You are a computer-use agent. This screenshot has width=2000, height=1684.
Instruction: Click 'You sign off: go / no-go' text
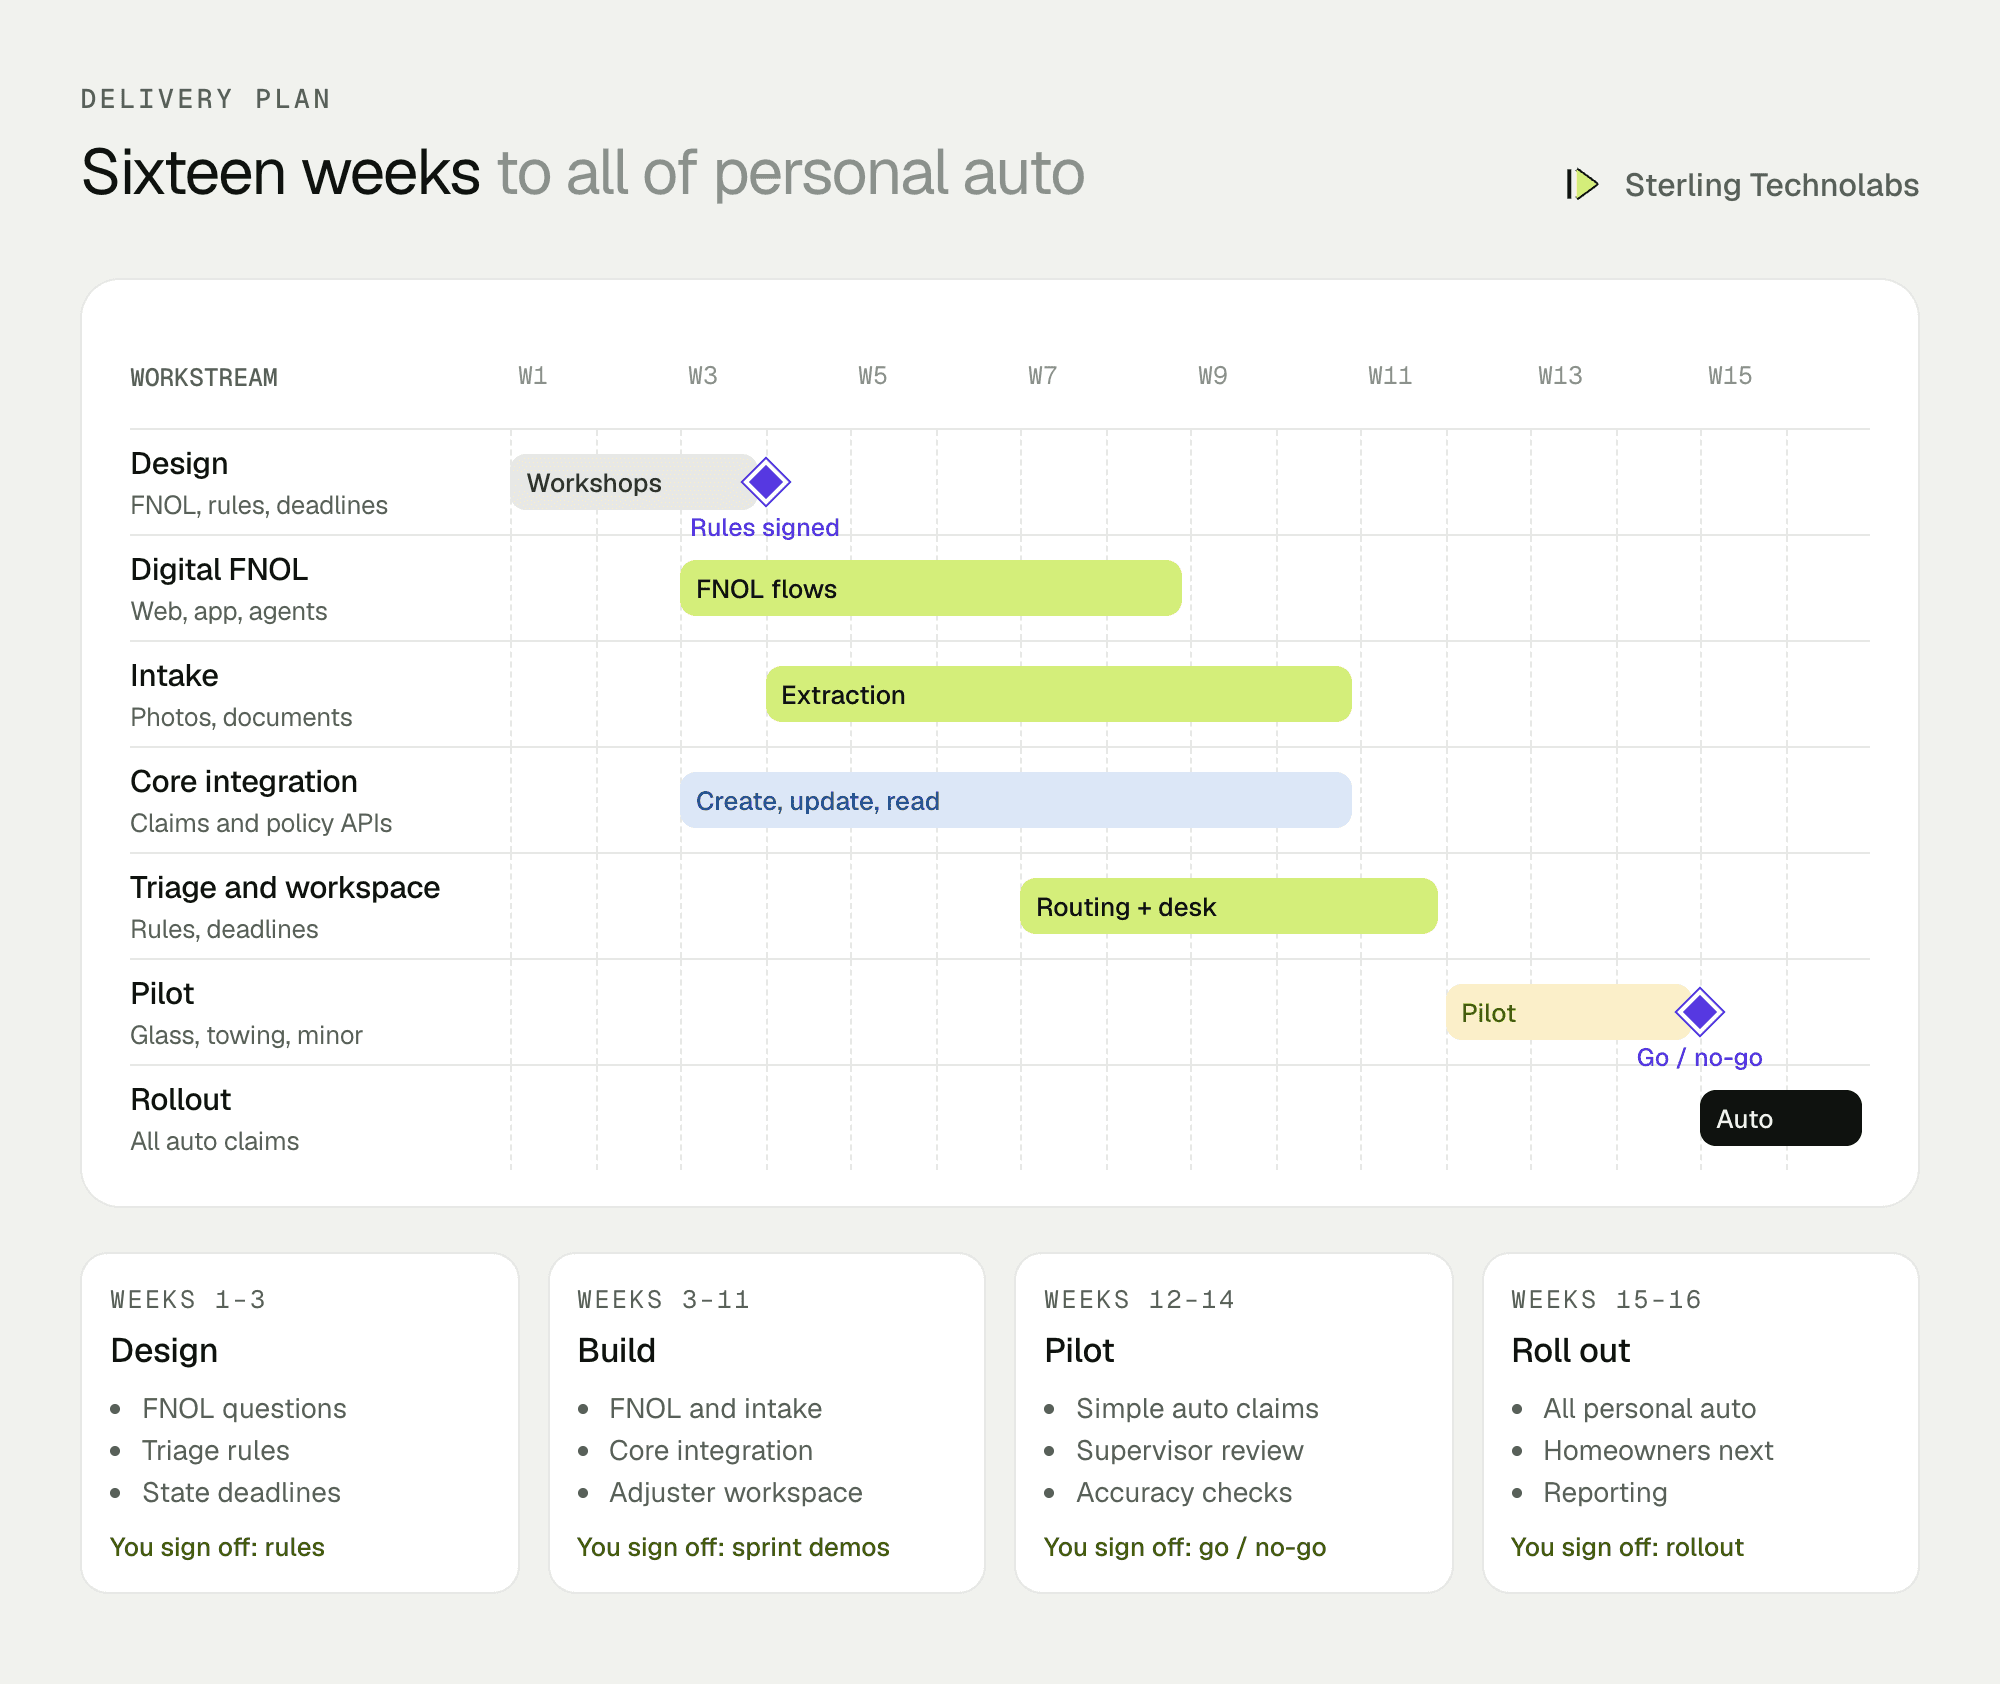1185,1547
